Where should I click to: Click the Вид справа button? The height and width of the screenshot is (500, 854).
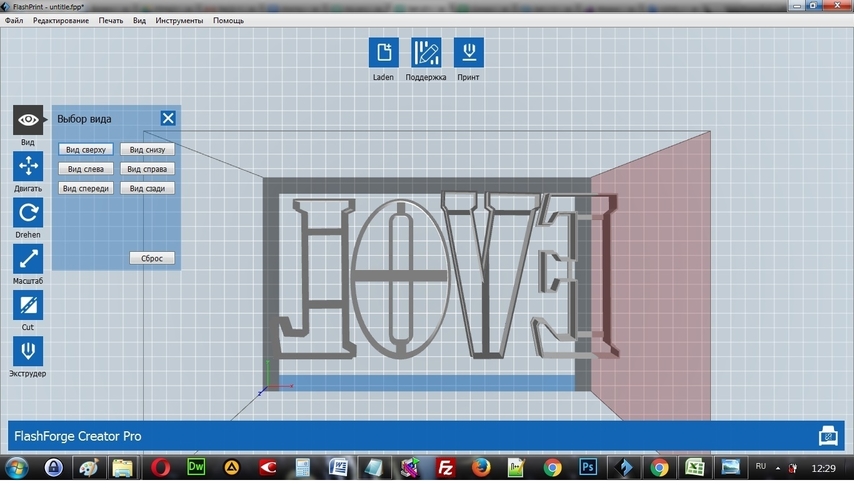(147, 169)
